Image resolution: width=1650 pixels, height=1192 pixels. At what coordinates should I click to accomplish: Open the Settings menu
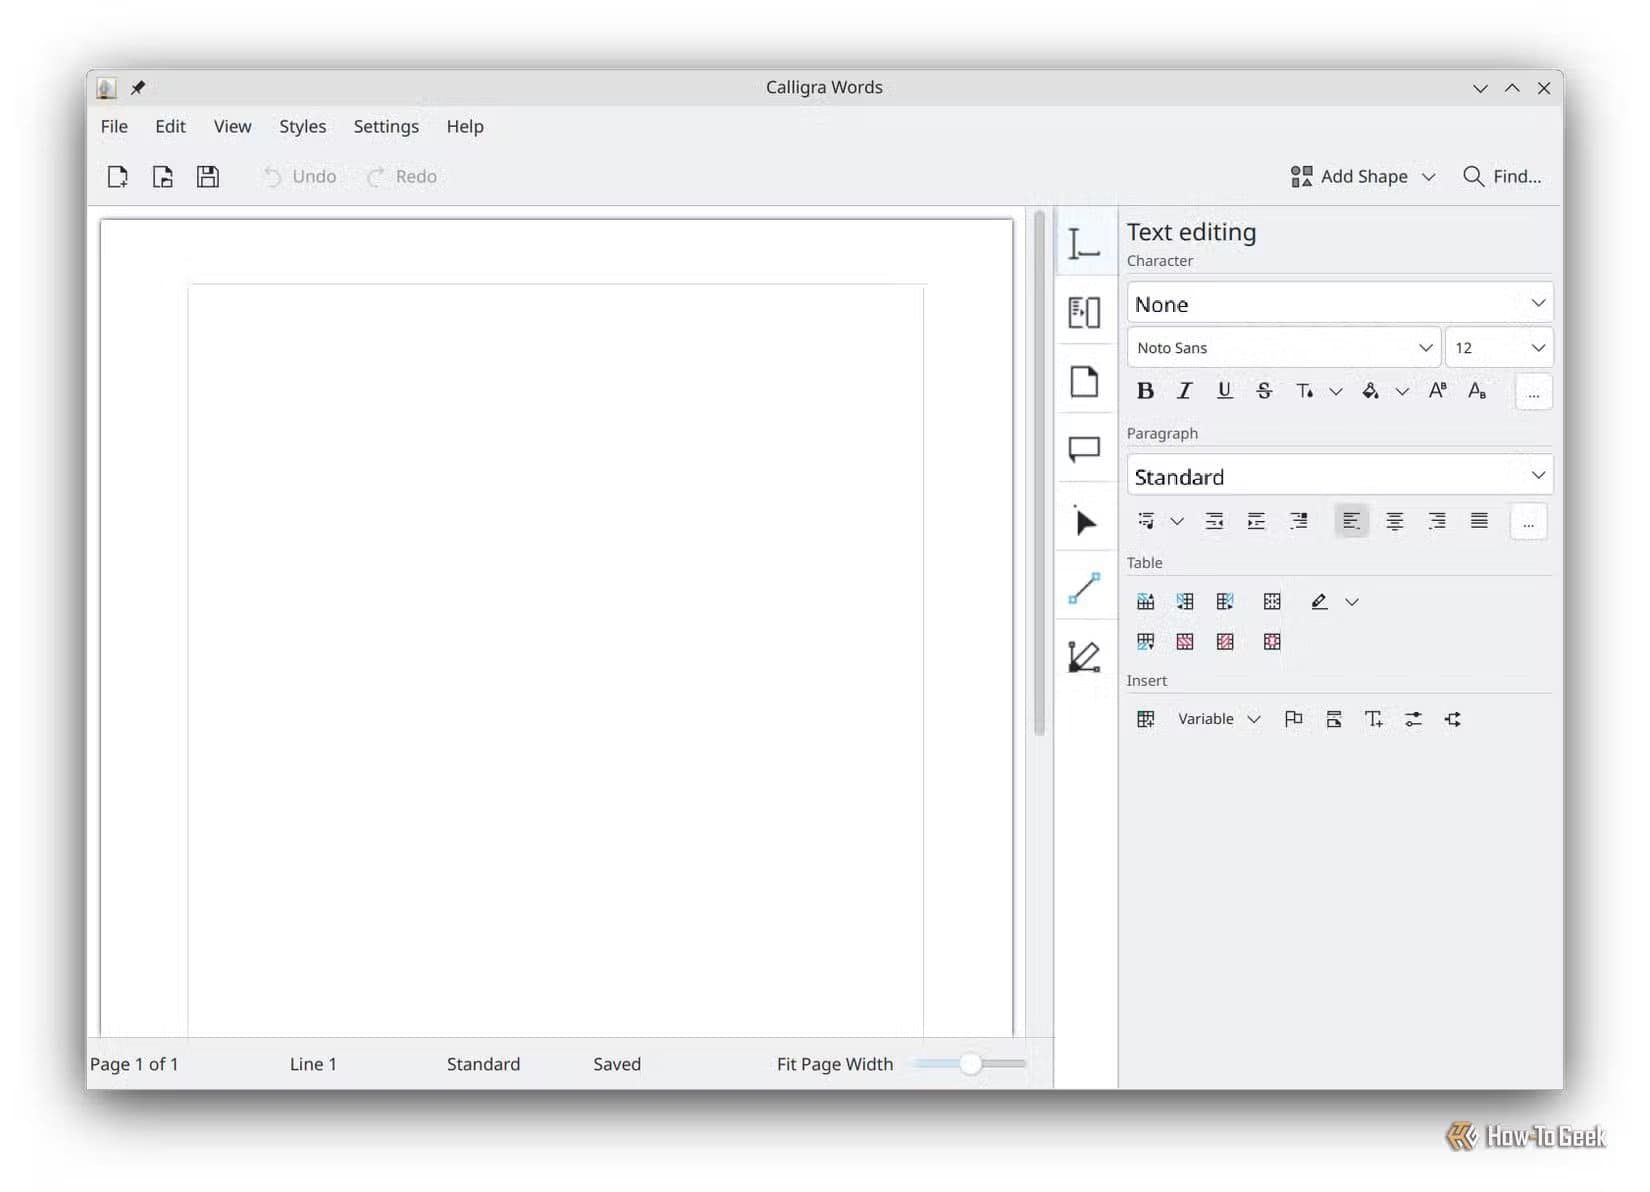386,127
